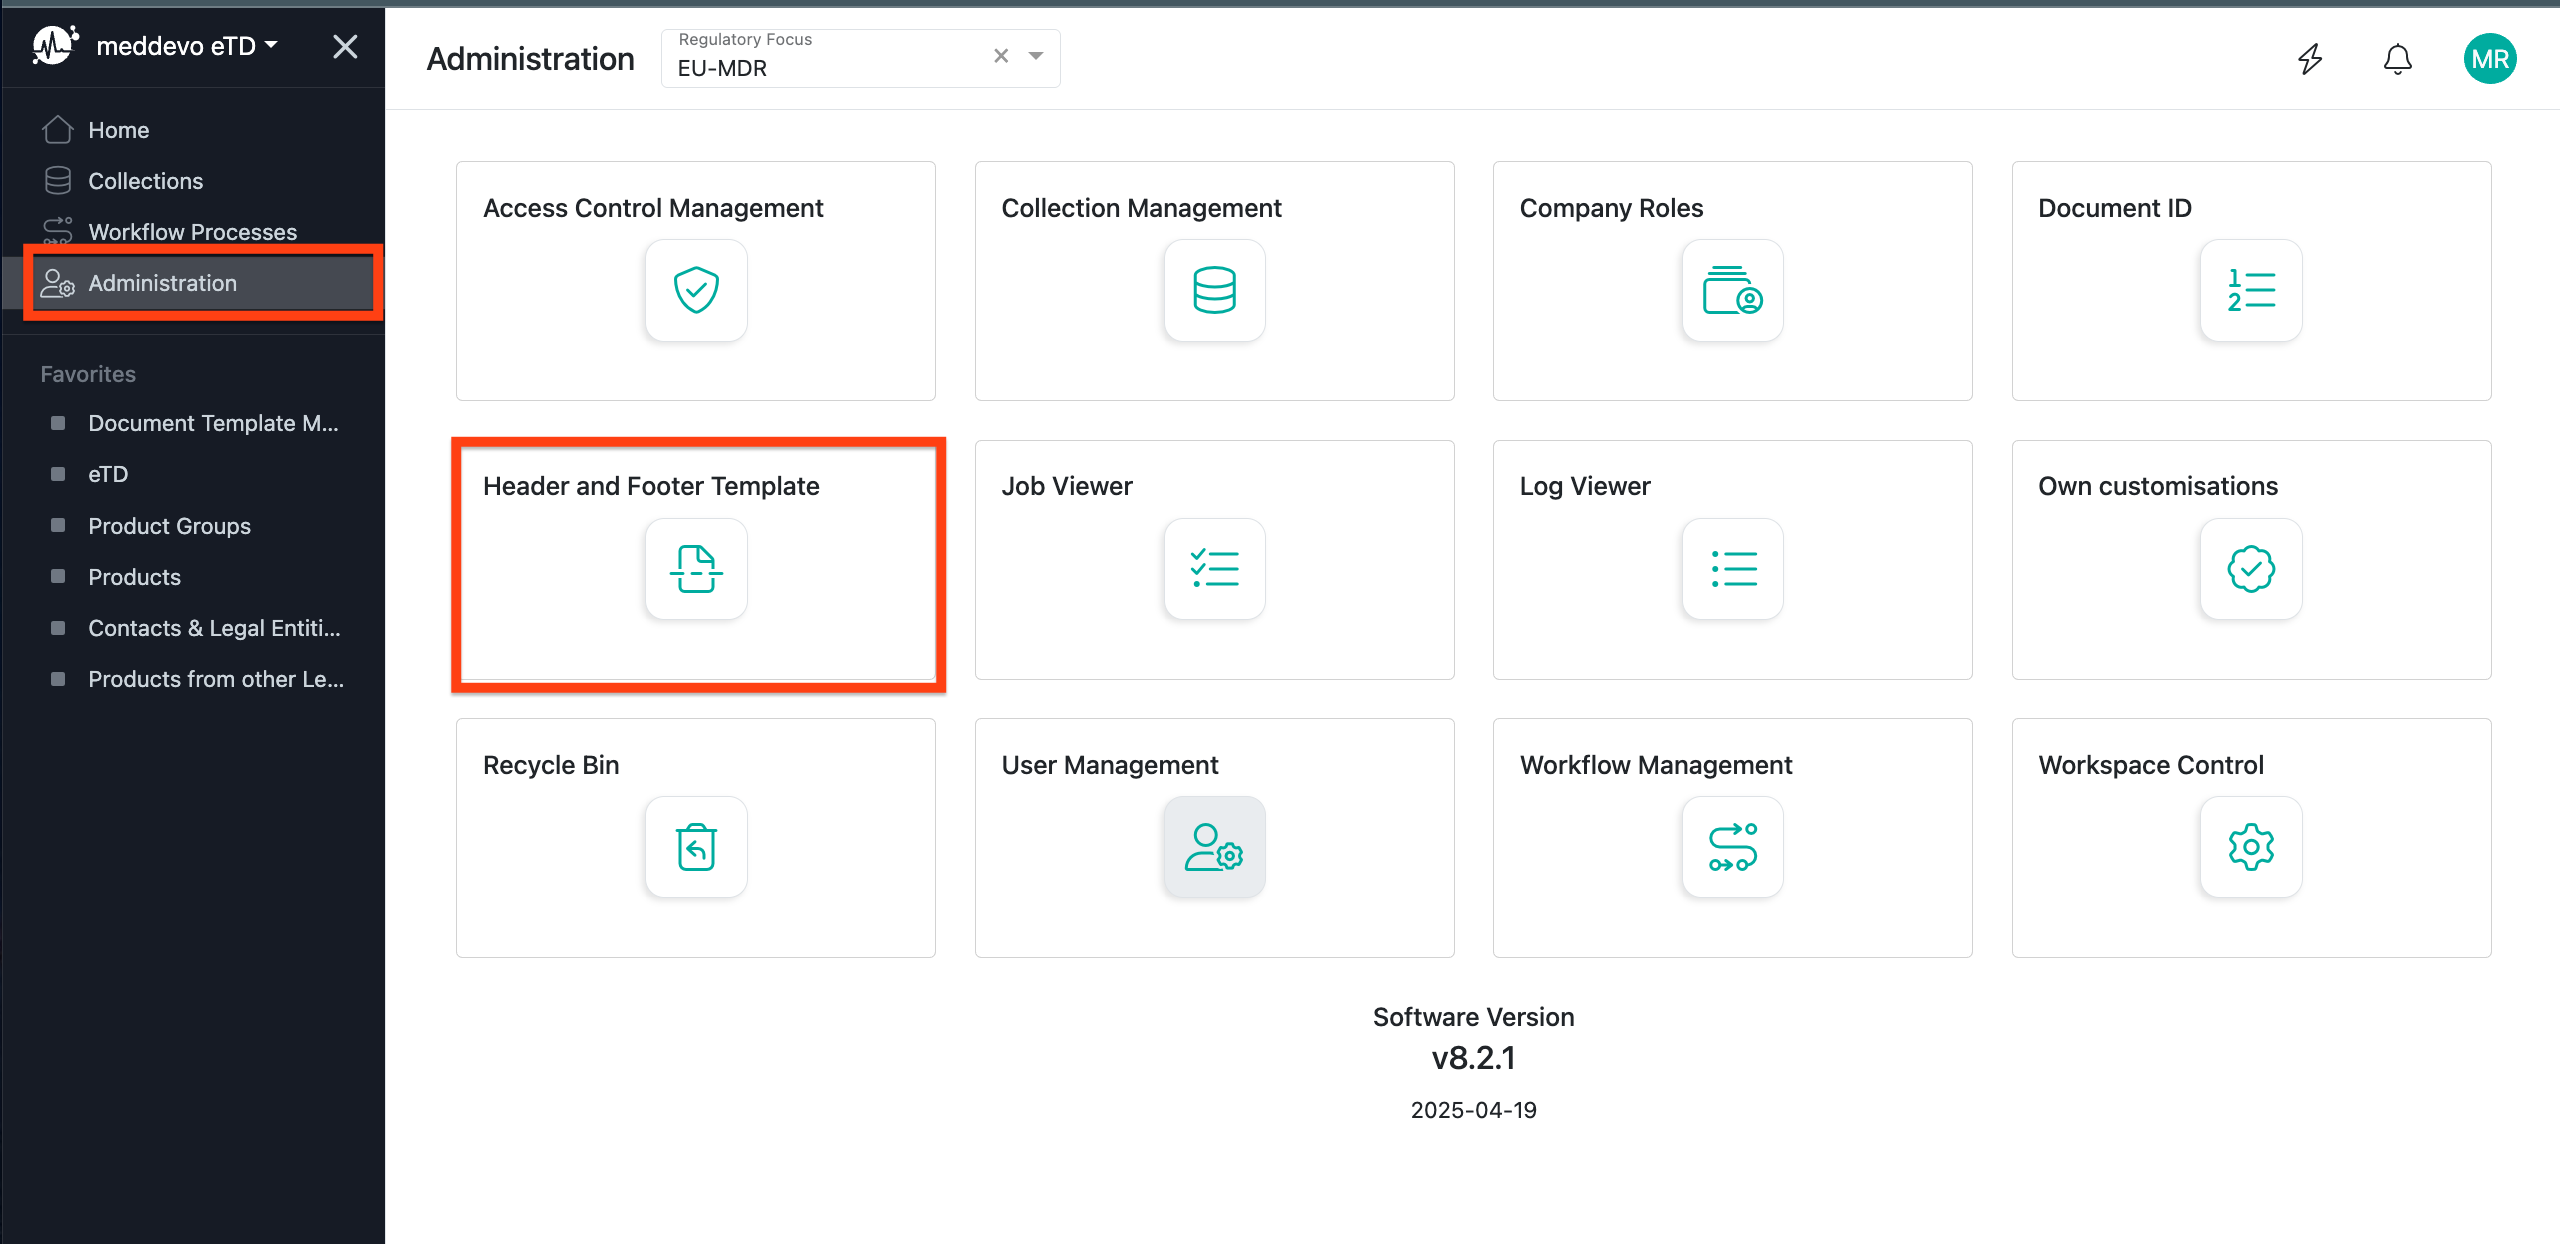Open the notifications bell
This screenshot has width=2560, height=1244.
[2397, 59]
